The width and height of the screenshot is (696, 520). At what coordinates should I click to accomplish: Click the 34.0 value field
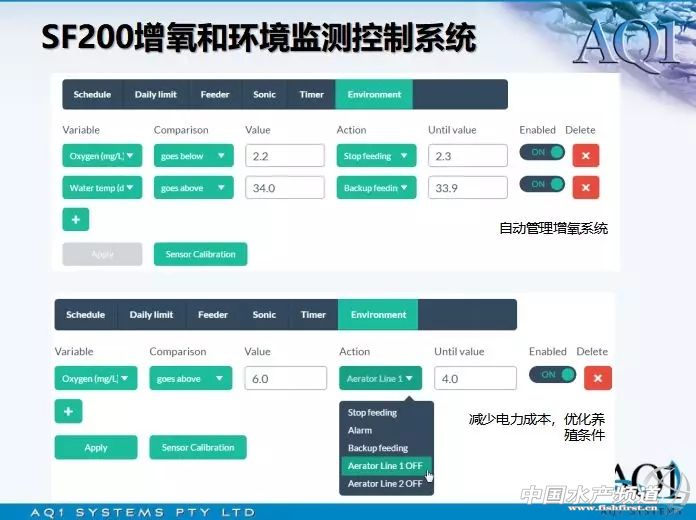pyautogui.click(x=284, y=187)
